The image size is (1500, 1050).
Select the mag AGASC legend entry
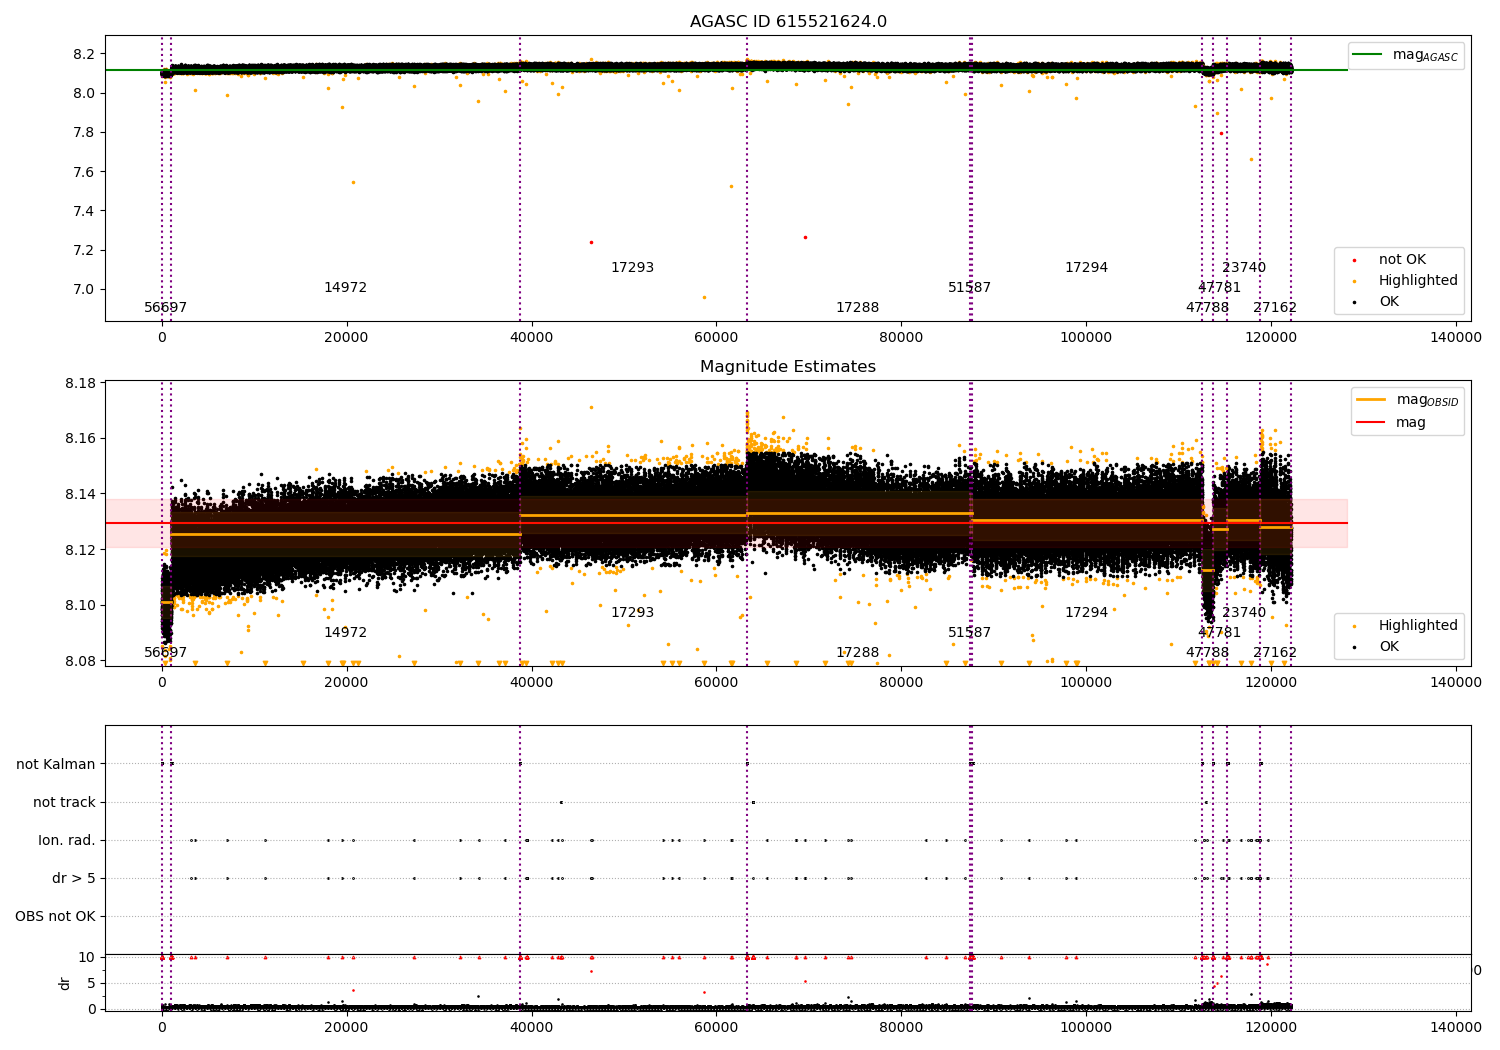pos(1406,56)
